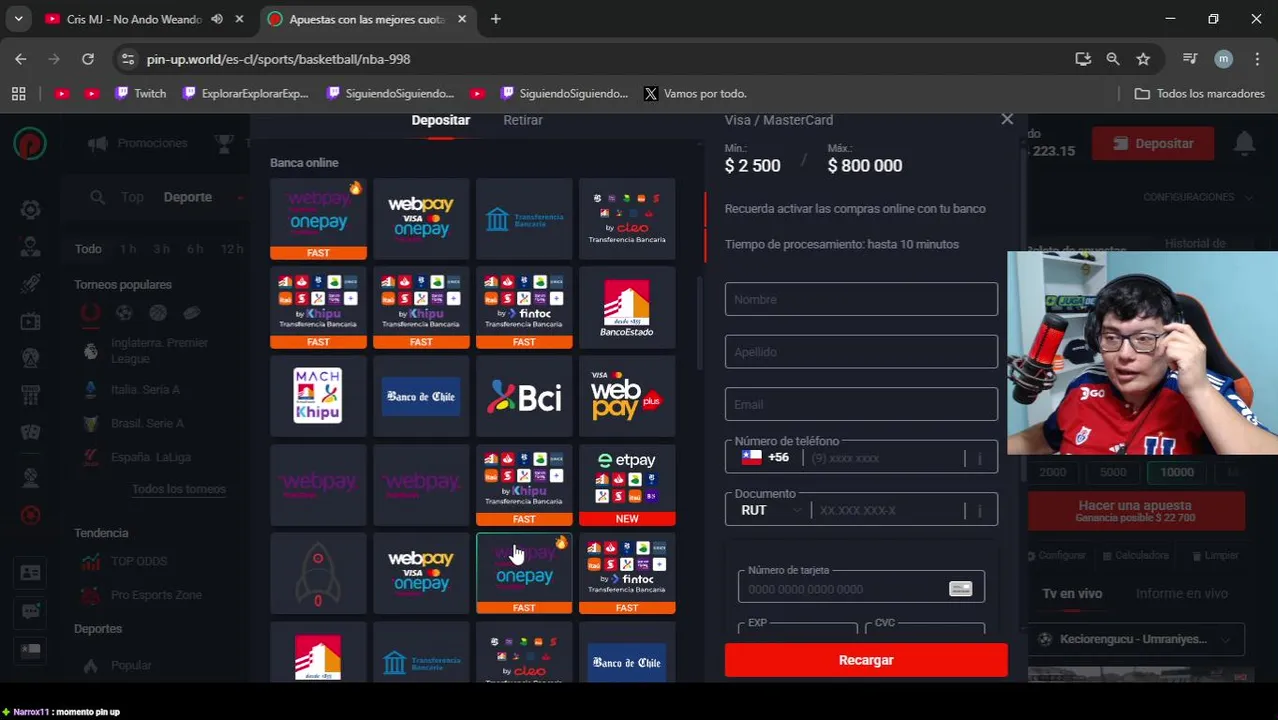Viewport: 1278px width, 720px height.
Task: Click the site info icon in address bar
Action: pyautogui.click(x=127, y=59)
